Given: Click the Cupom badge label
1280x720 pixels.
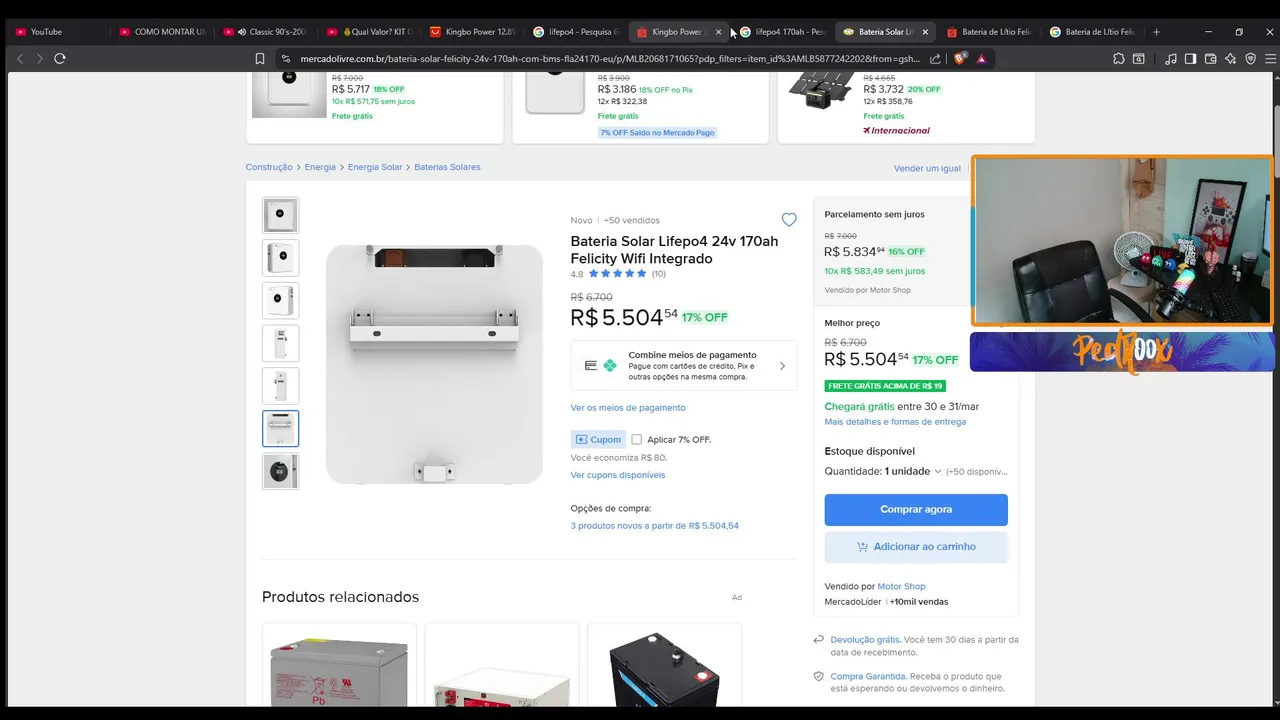Looking at the screenshot, I should [x=598, y=440].
